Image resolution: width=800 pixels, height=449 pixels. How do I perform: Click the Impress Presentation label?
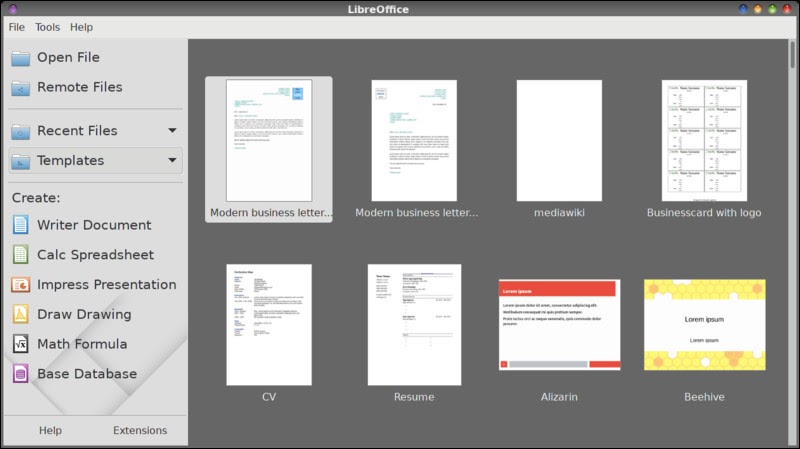(x=107, y=284)
